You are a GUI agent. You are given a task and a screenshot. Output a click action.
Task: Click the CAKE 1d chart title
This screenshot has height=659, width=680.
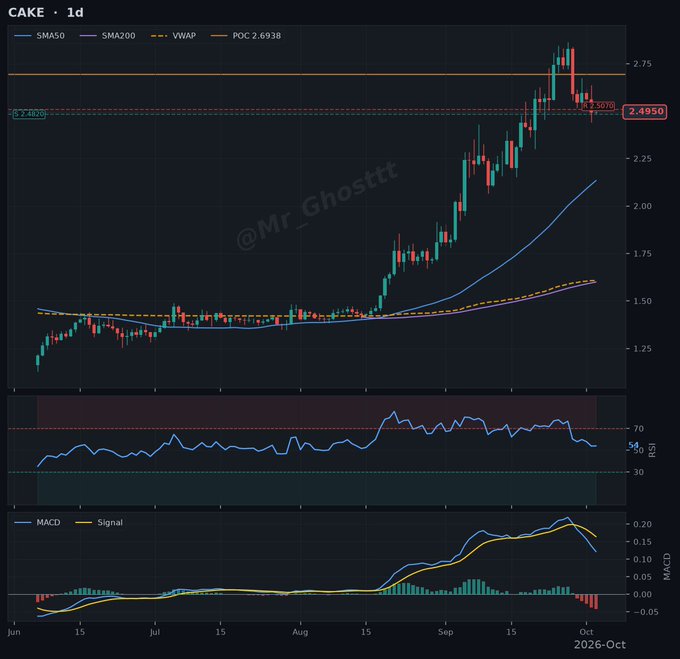[x=46, y=12]
